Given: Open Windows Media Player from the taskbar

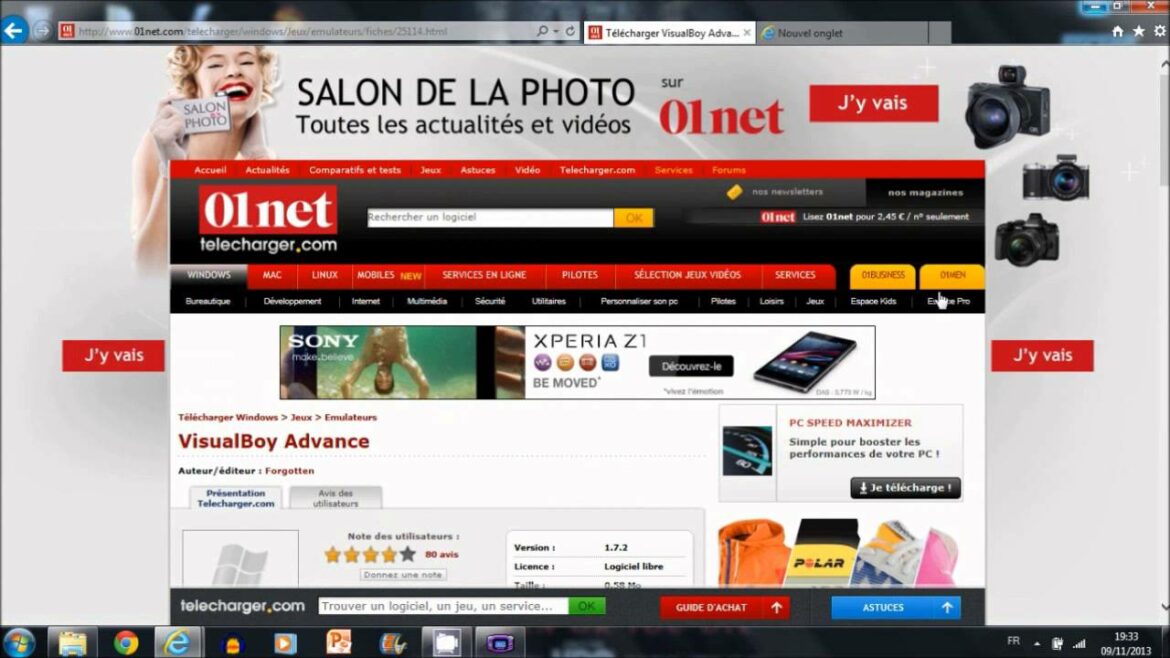Looking at the screenshot, I should [285, 645].
